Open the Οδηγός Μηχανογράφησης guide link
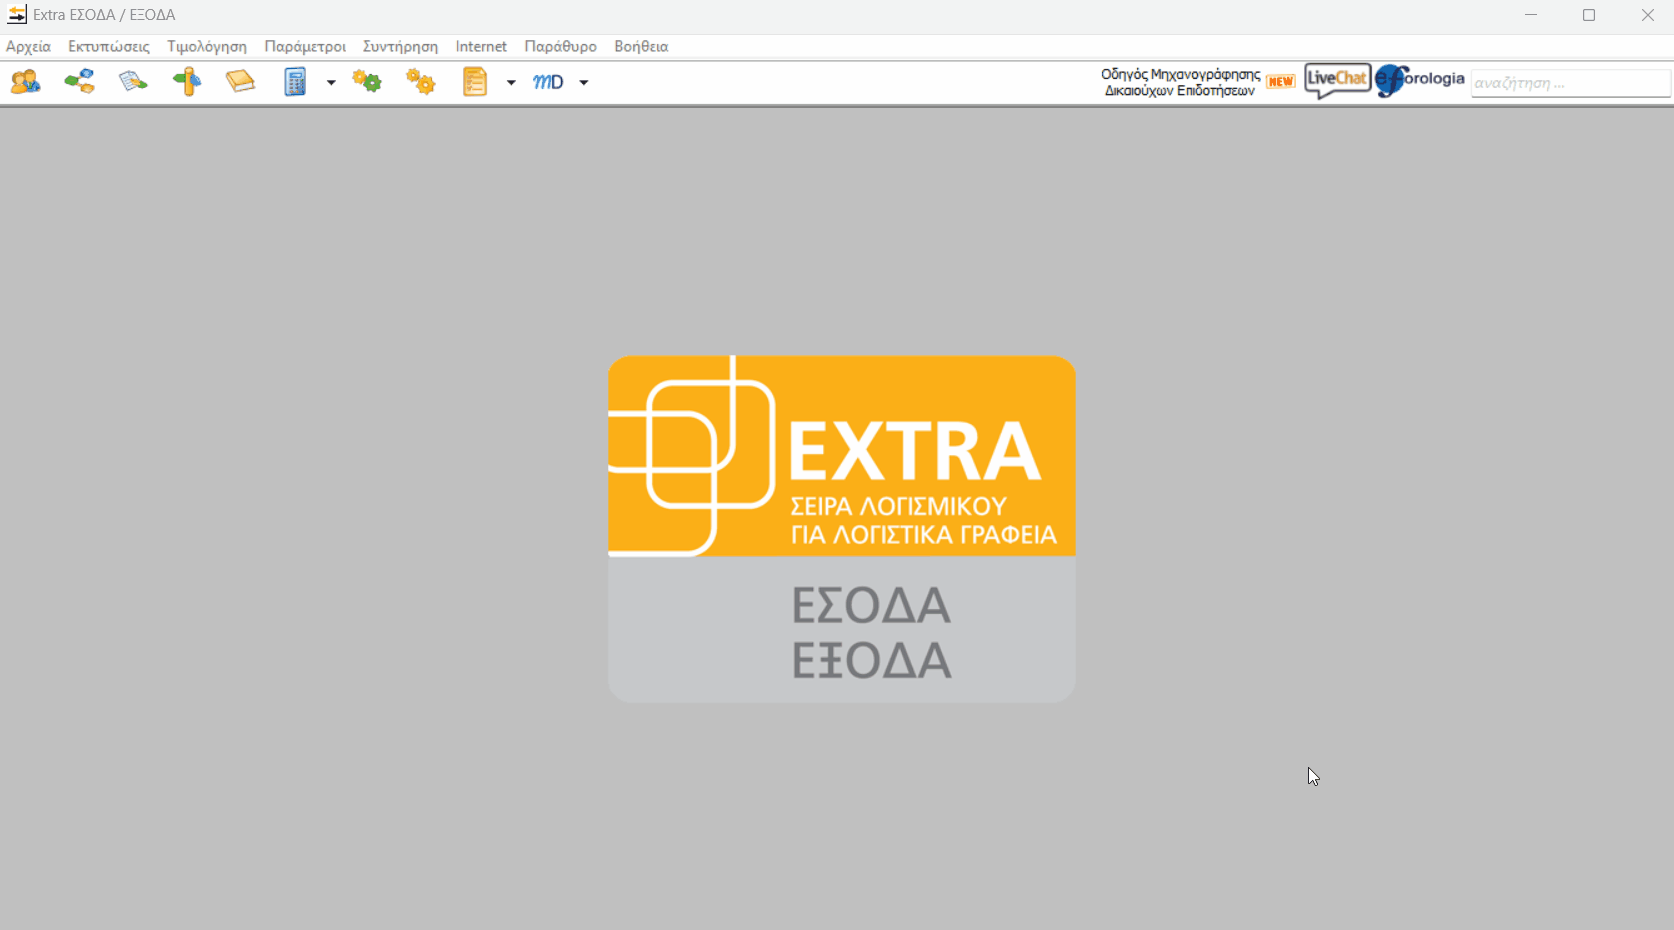This screenshot has height=930, width=1674. coord(1181,82)
